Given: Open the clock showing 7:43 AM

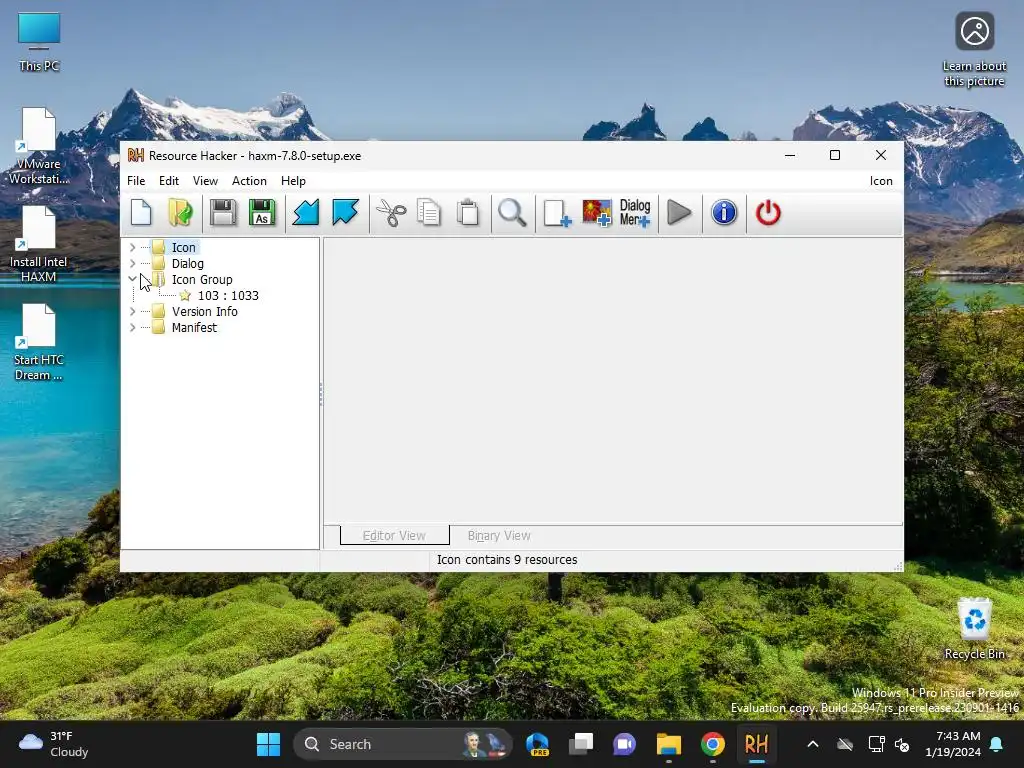Looking at the screenshot, I should (x=953, y=744).
